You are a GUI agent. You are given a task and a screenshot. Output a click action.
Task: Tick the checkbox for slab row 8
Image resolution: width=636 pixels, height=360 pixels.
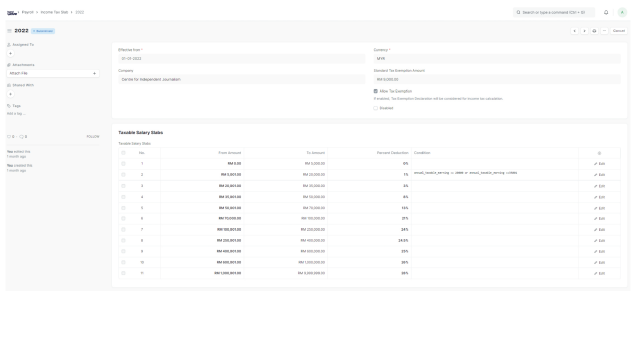(123, 240)
